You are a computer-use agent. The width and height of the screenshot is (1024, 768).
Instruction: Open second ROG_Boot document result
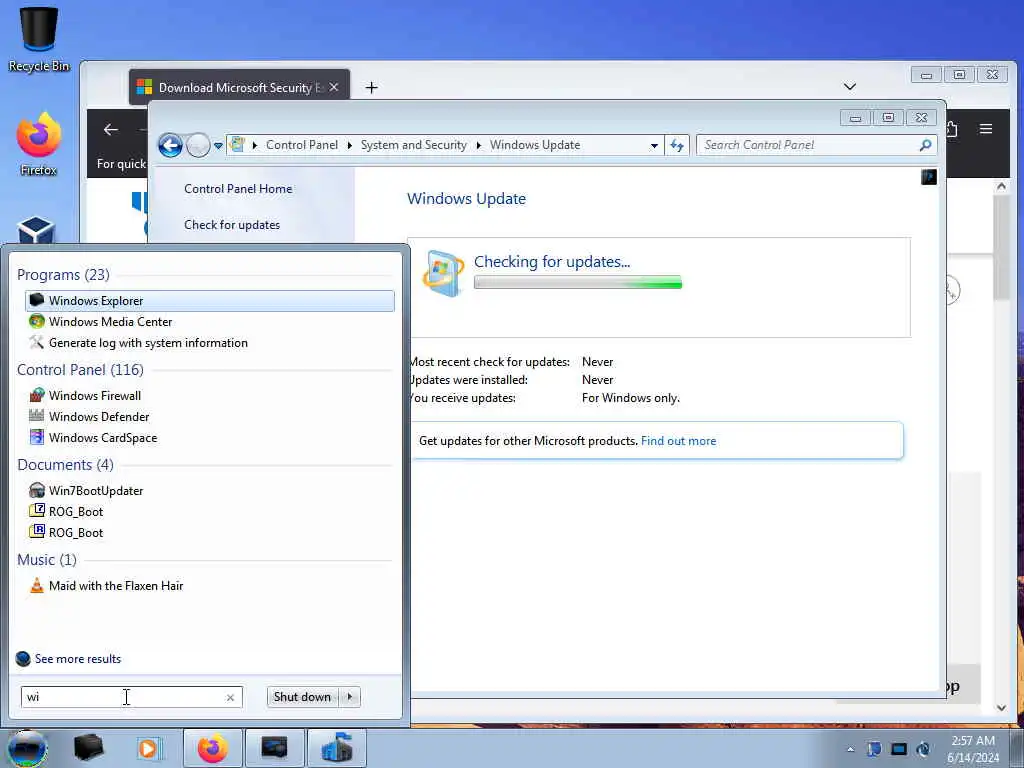click(x=210, y=532)
